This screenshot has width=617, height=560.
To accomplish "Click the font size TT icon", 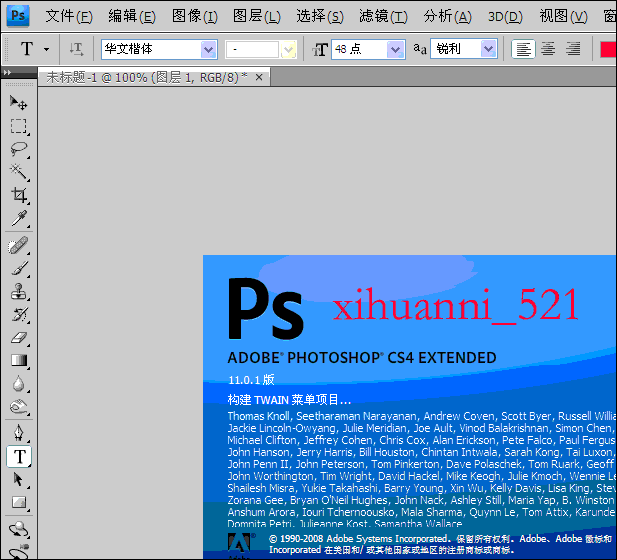I will (x=320, y=50).
